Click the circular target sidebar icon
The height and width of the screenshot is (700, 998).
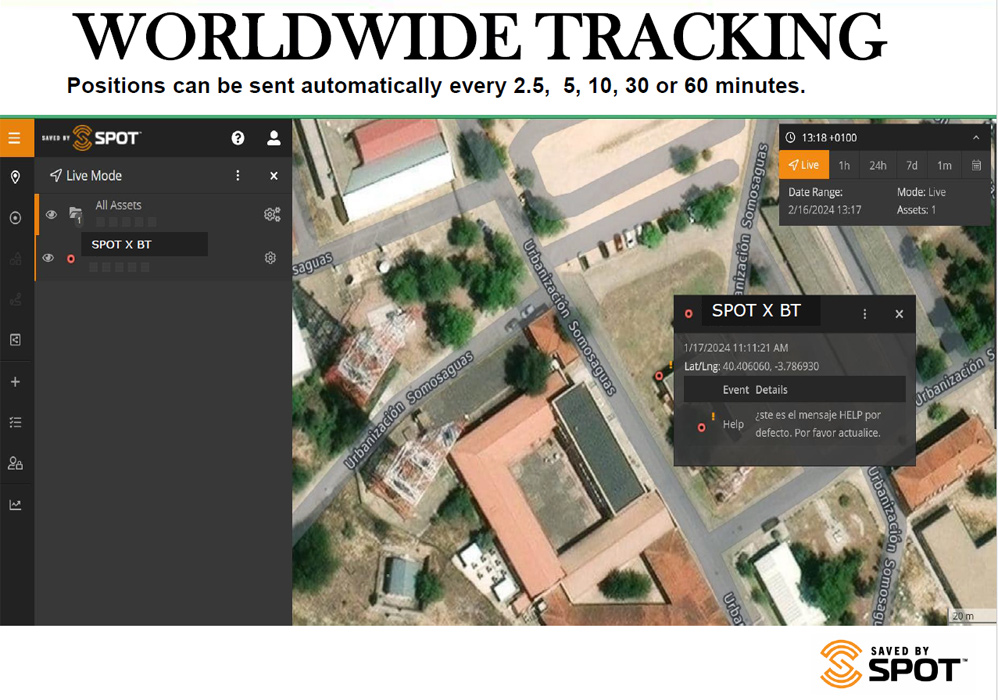(x=15, y=218)
